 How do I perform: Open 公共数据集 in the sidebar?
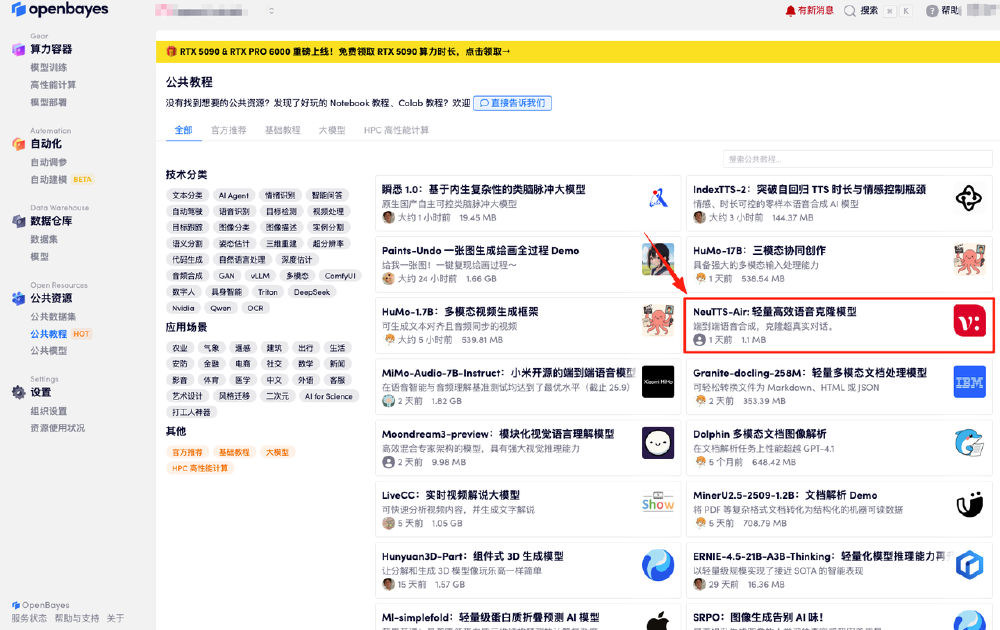click(x=53, y=316)
